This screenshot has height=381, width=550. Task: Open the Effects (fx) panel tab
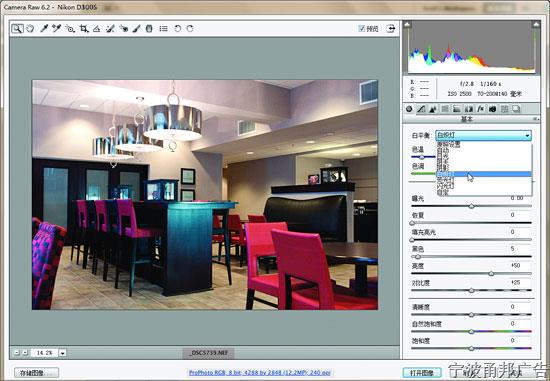(x=481, y=109)
